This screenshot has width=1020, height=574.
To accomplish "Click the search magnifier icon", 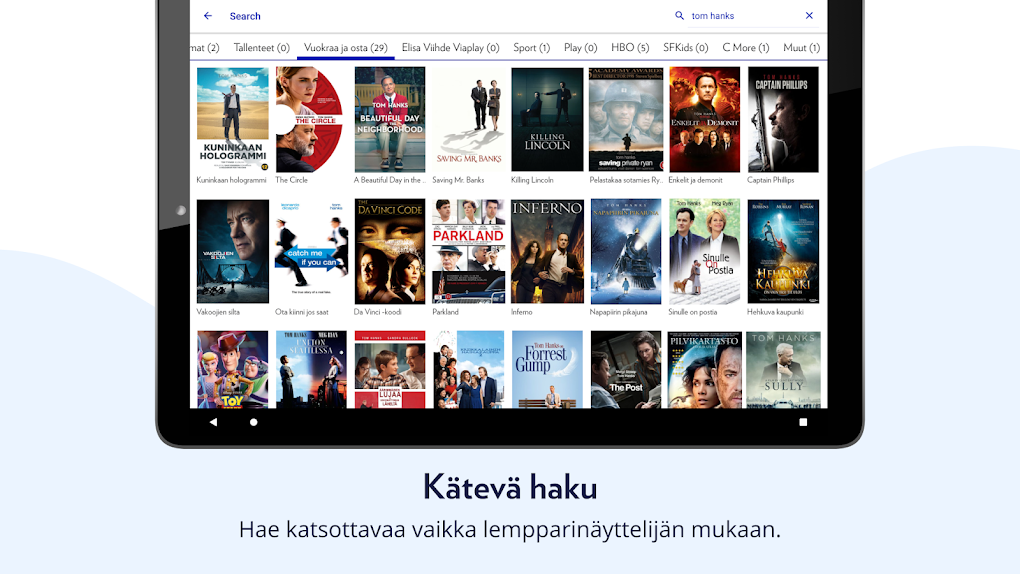I will click(679, 16).
